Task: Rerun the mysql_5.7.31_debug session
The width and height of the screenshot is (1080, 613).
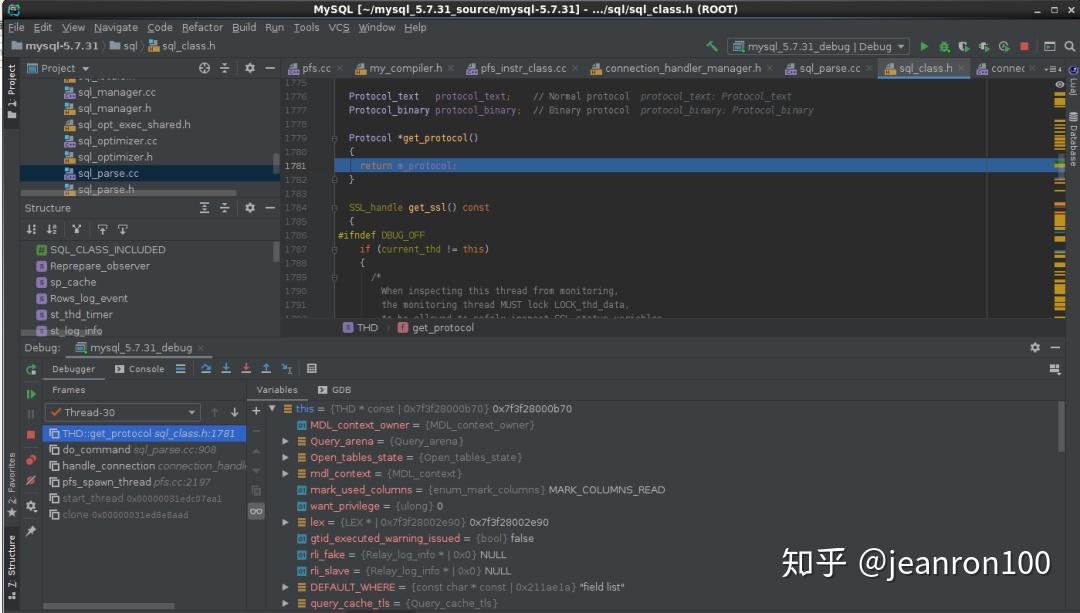Action: (30, 368)
